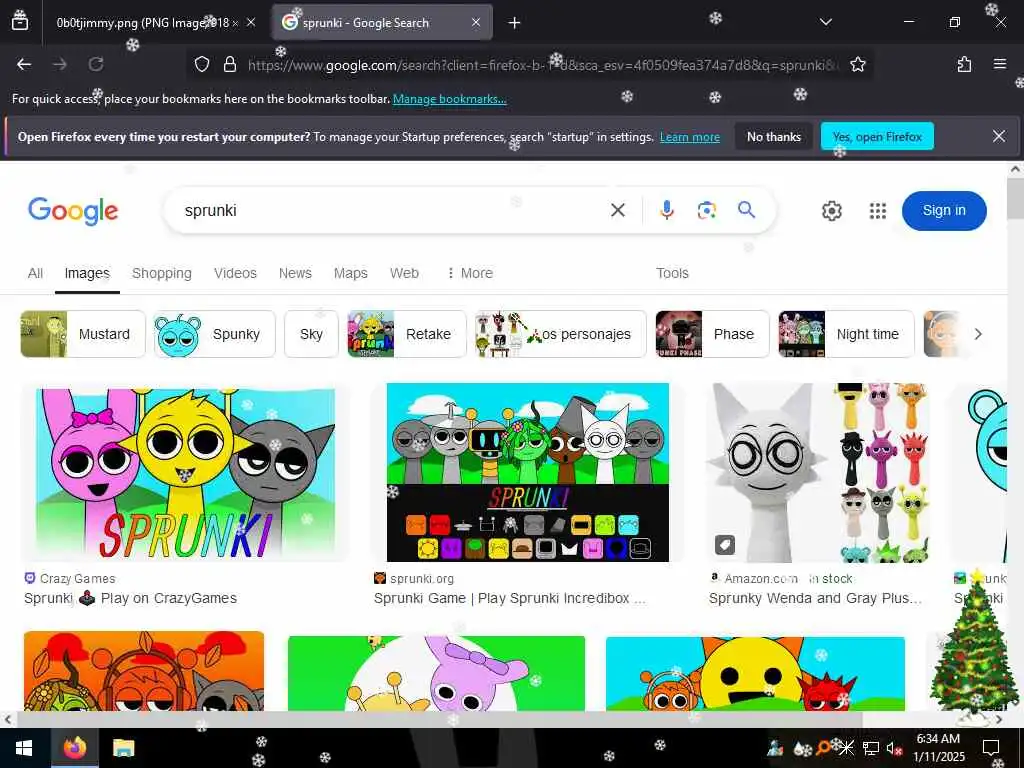Click the vertical page scrollbar thumb
Image resolution: width=1024 pixels, height=768 pixels.
1015,198
